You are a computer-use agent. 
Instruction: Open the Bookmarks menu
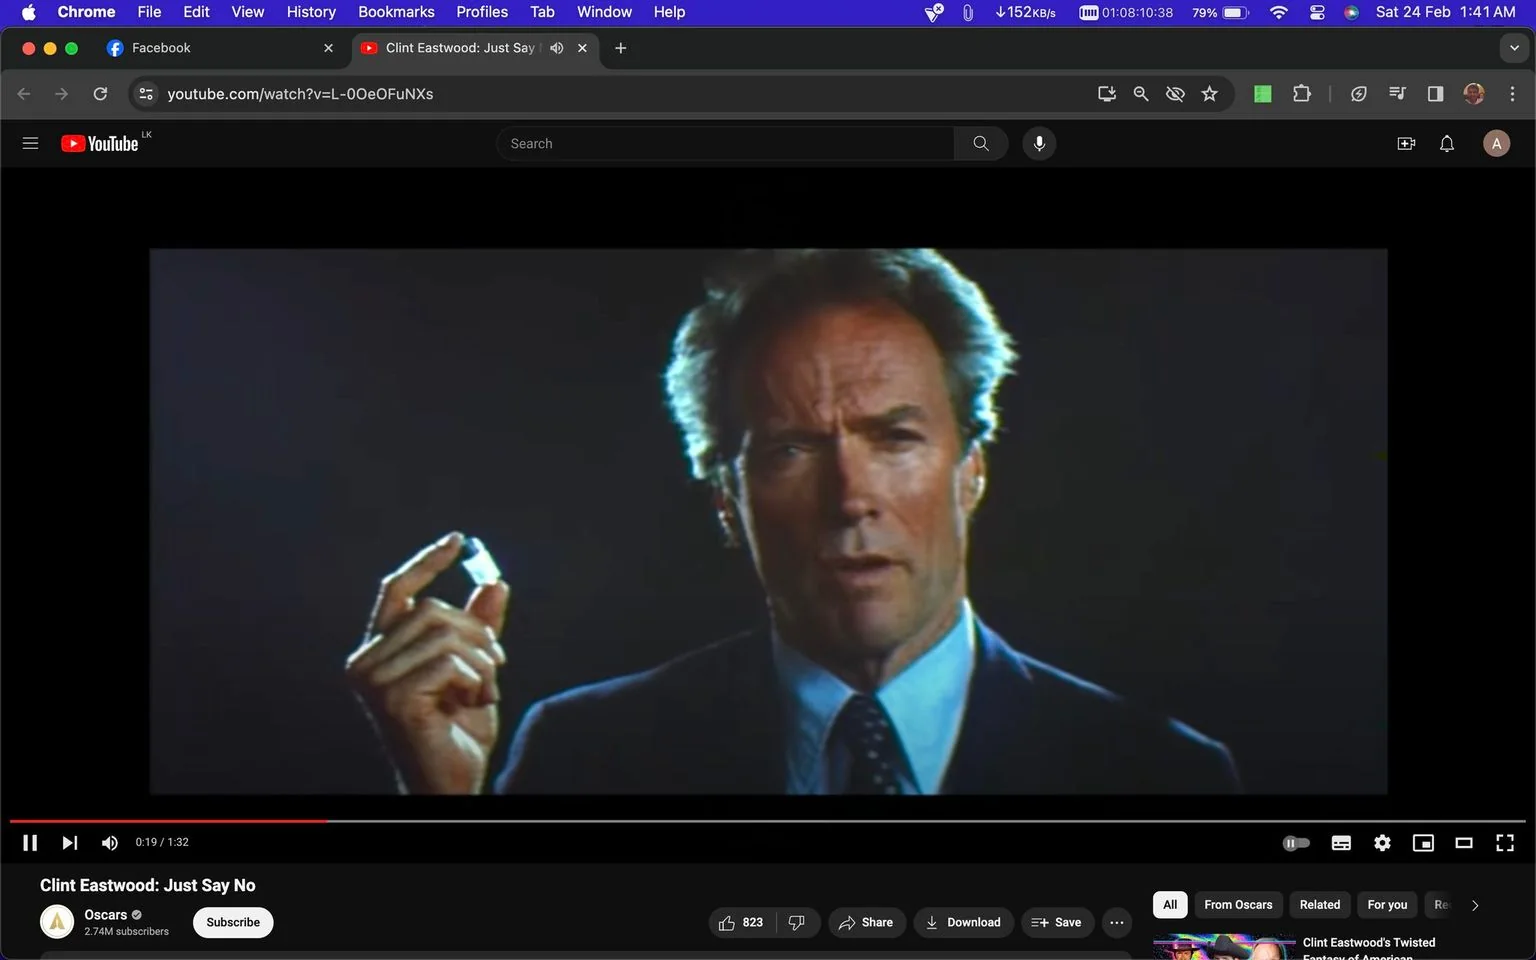point(396,12)
